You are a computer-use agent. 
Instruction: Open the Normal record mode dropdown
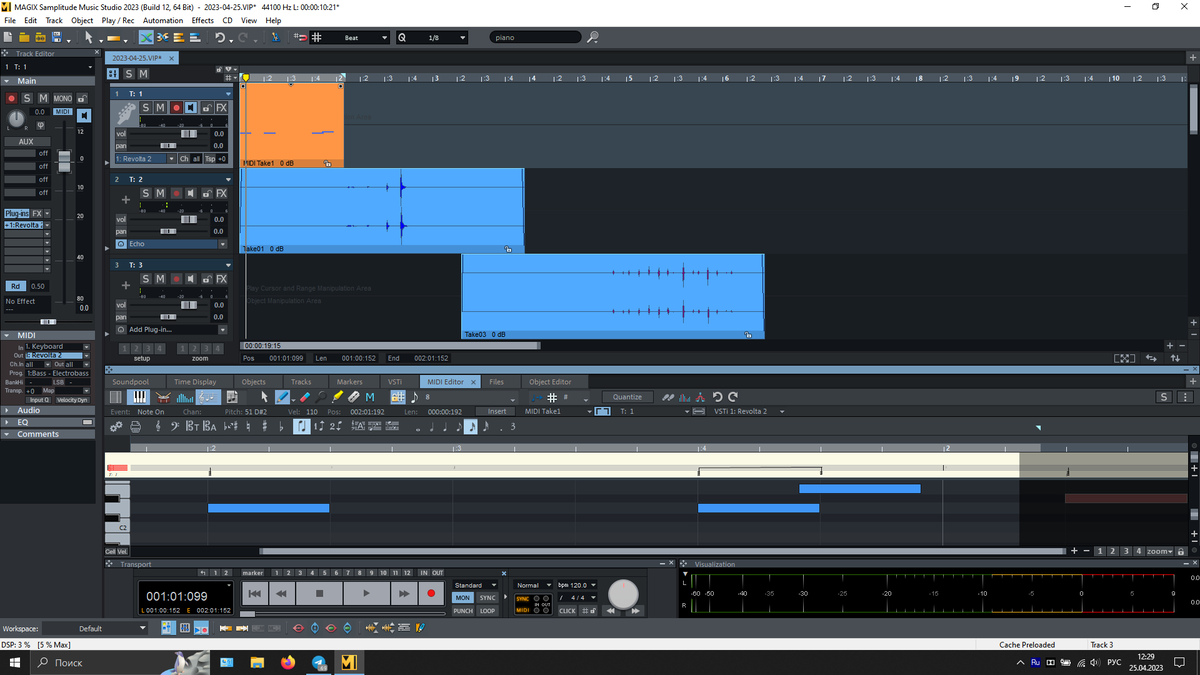point(535,585)
